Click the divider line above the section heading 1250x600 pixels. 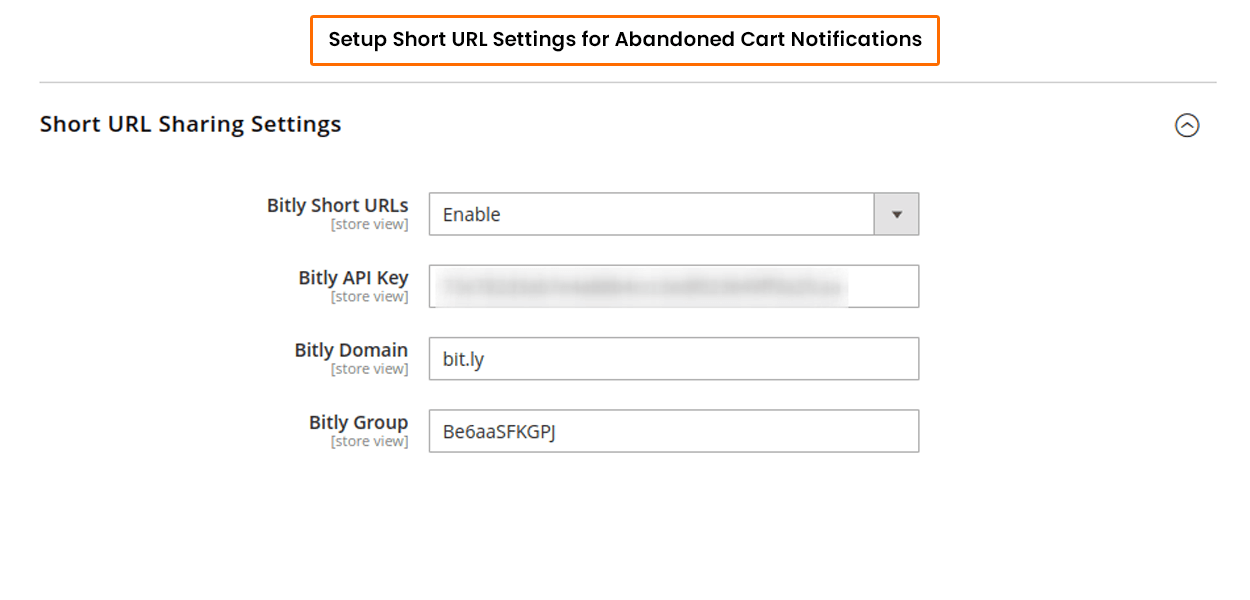pos(628,82)
